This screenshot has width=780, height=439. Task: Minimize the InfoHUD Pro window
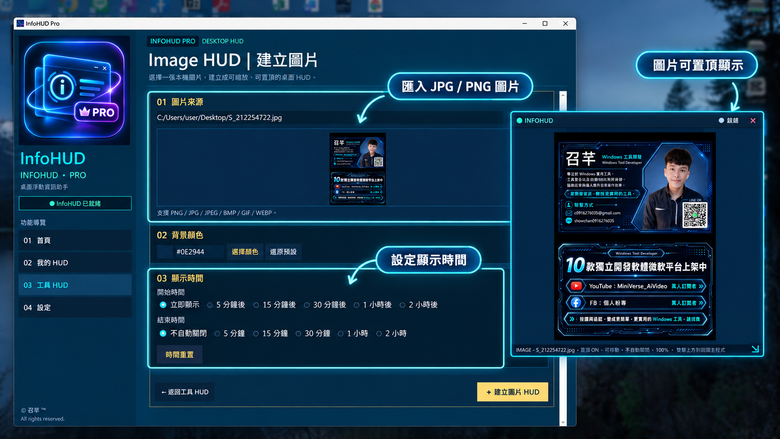(x=524, y=23)
